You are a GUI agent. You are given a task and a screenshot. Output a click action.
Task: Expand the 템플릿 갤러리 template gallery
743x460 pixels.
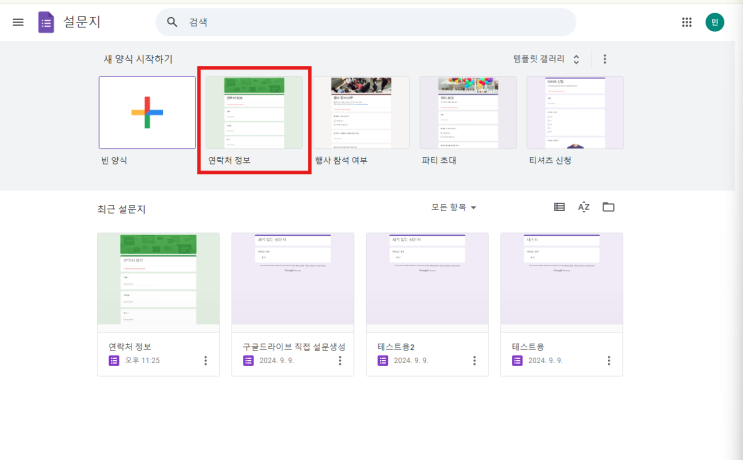point(546,59)
